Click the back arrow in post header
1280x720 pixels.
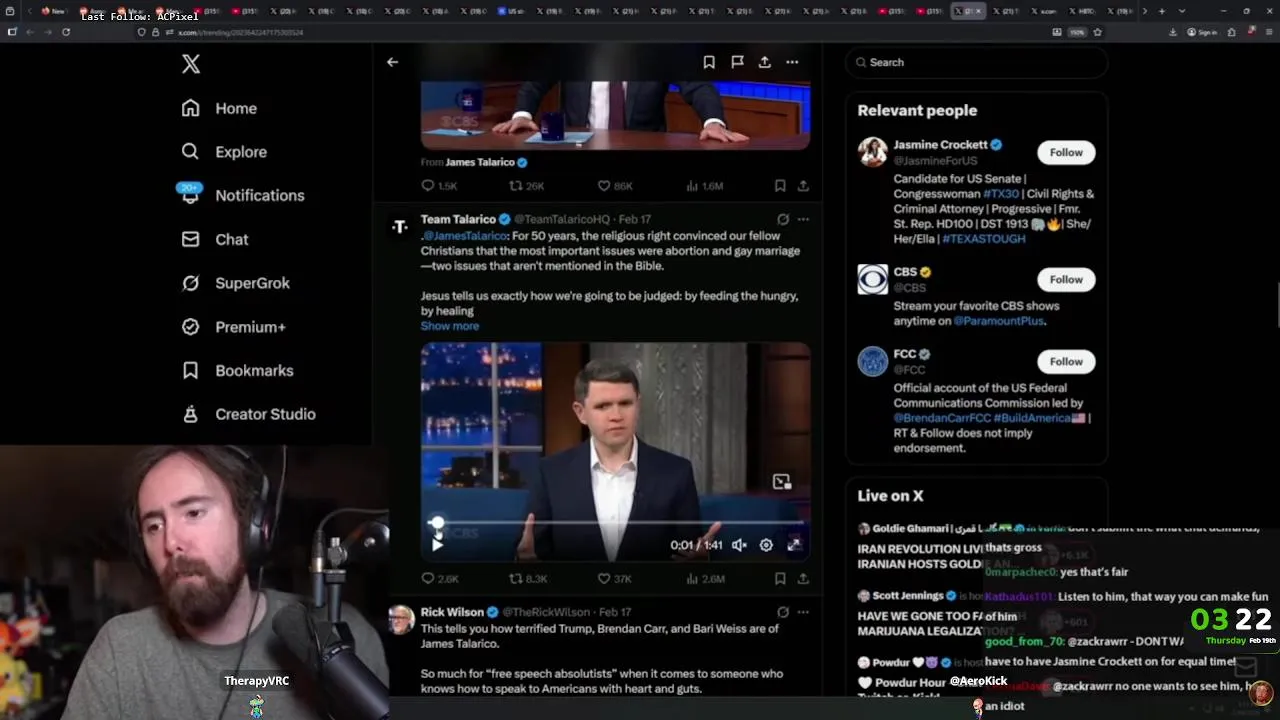pyautogui.click(x=392, y=62)
